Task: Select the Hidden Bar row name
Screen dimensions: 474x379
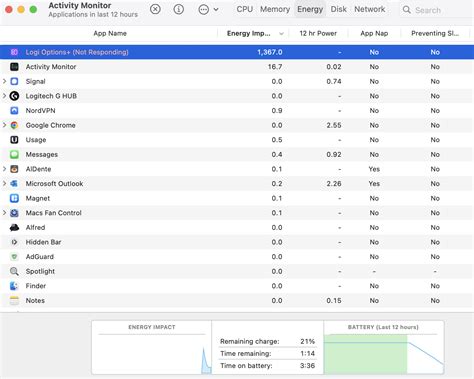Action: 43,242
